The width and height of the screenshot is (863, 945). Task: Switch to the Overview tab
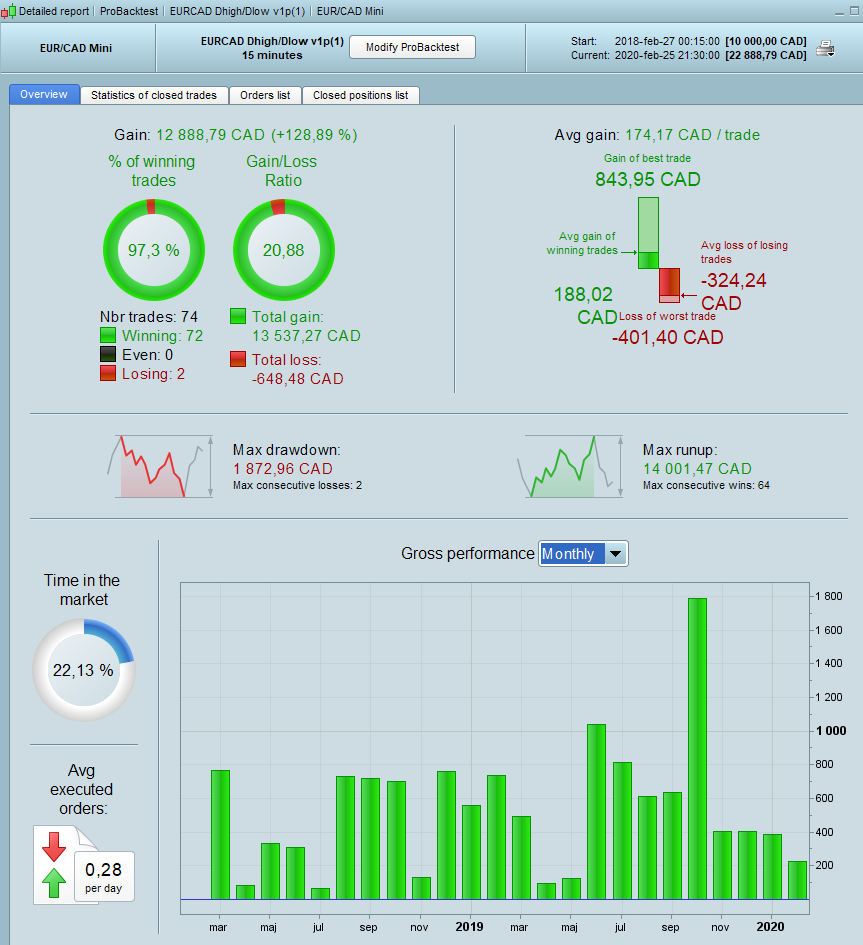click(44, 95)
